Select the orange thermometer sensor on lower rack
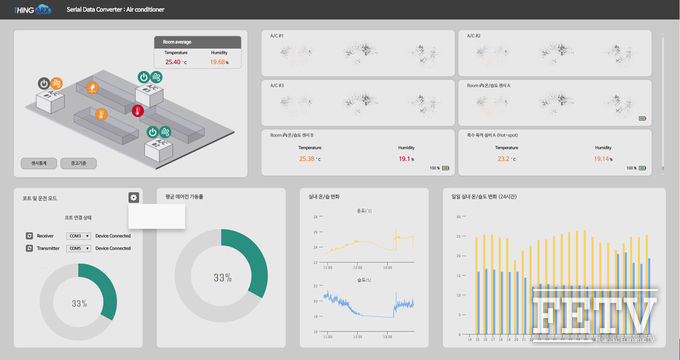Screen dimensions: 680x360 [101, 115]
